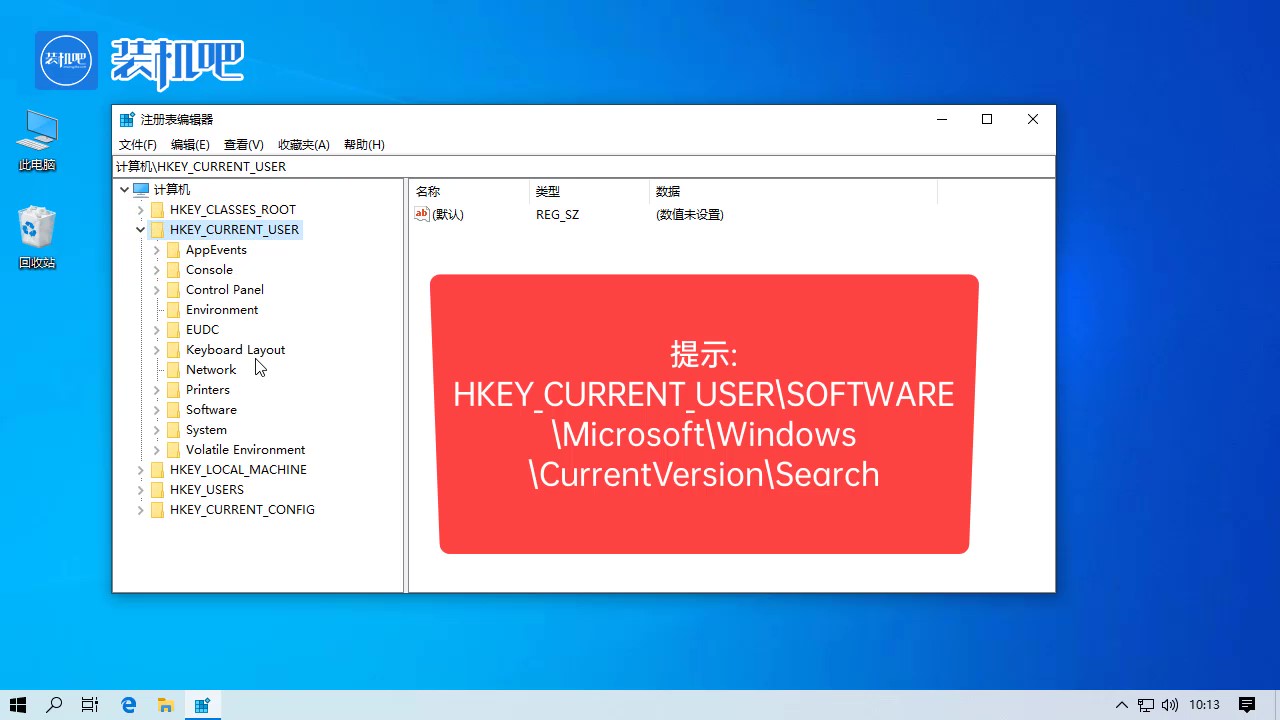Open the 编辑(E) menu

(190, 144)
